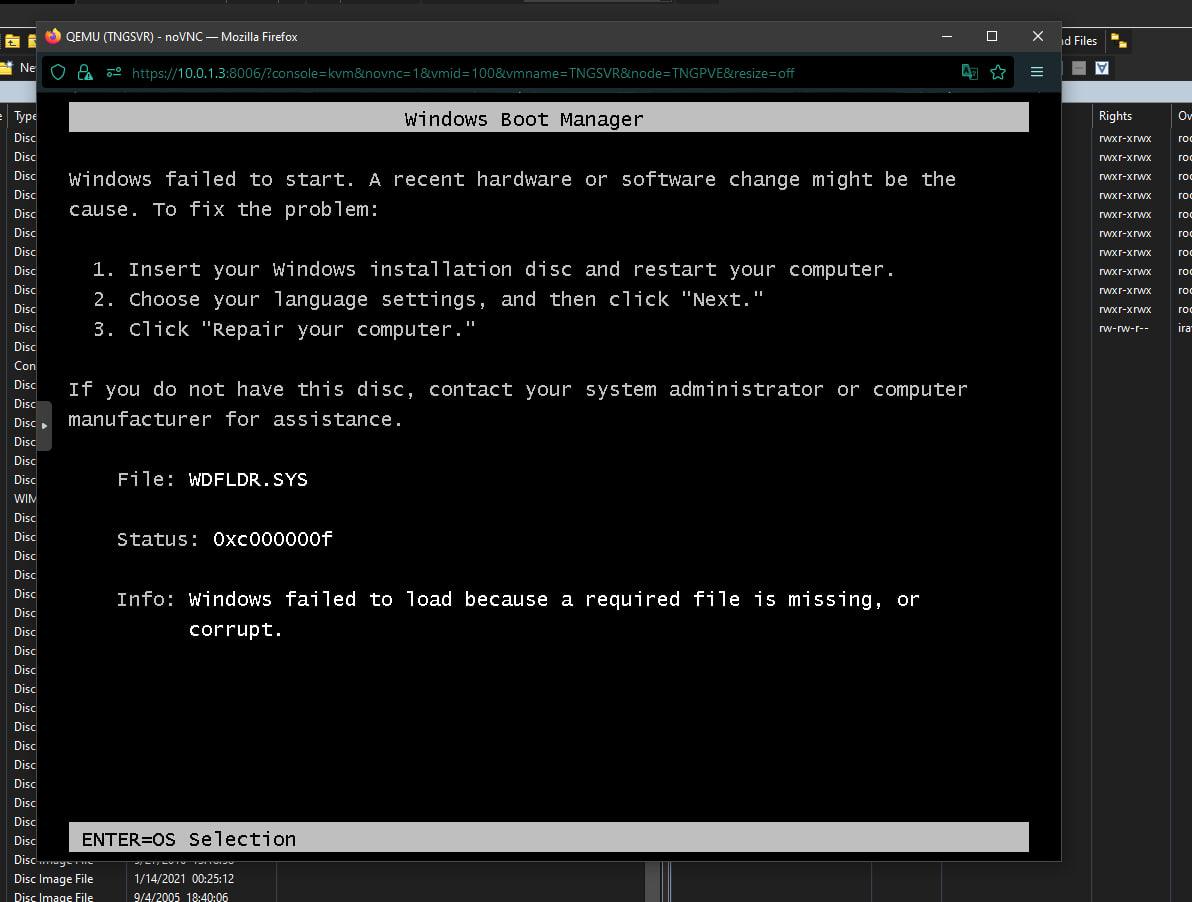1192x902 pixels.
Task: Close the QEMU noVNC Firefox window
Action: (1037, 37)
